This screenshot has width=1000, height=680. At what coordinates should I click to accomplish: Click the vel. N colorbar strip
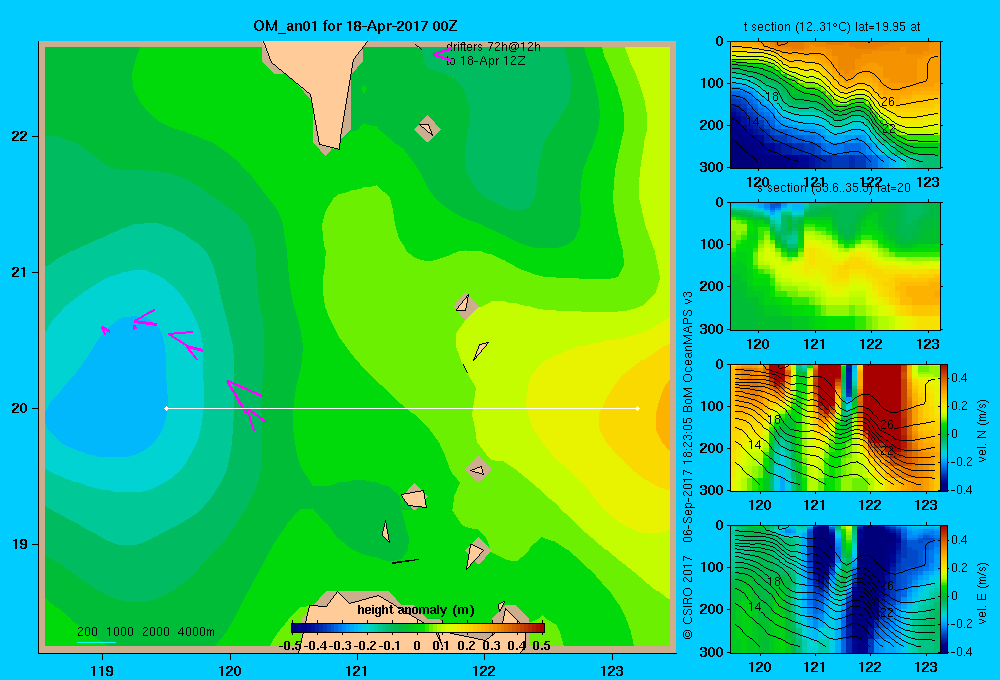coord(945,427)
